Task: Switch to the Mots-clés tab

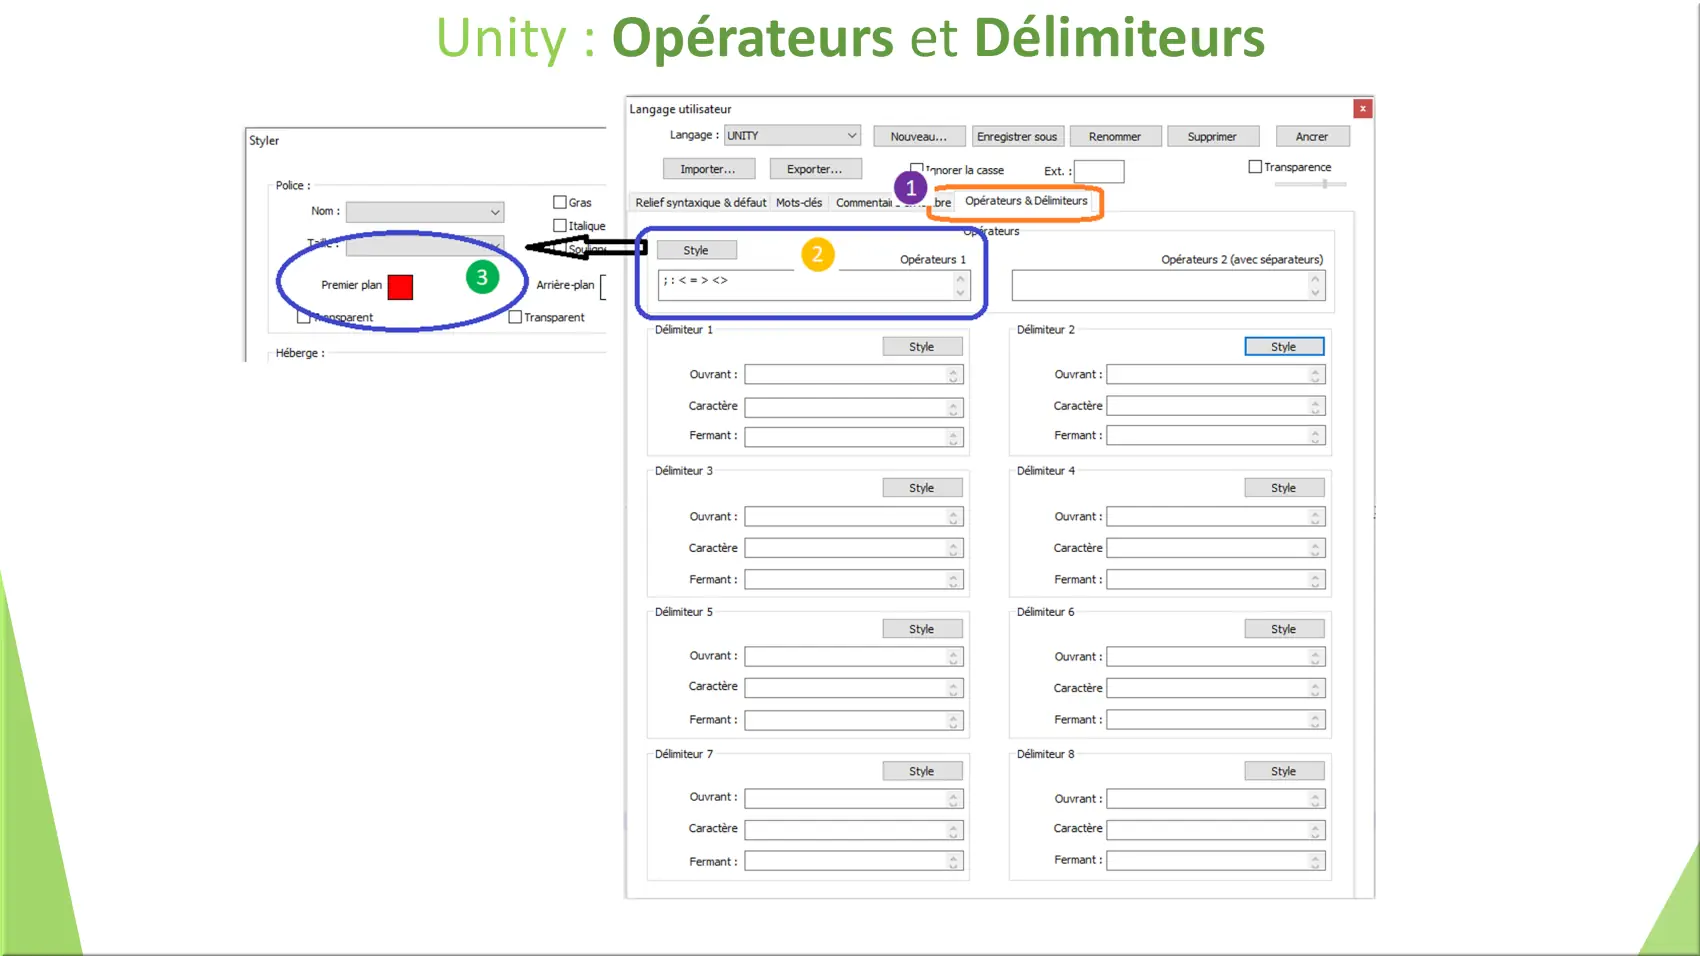Action: pyautogui.click(x=799, y=202)
